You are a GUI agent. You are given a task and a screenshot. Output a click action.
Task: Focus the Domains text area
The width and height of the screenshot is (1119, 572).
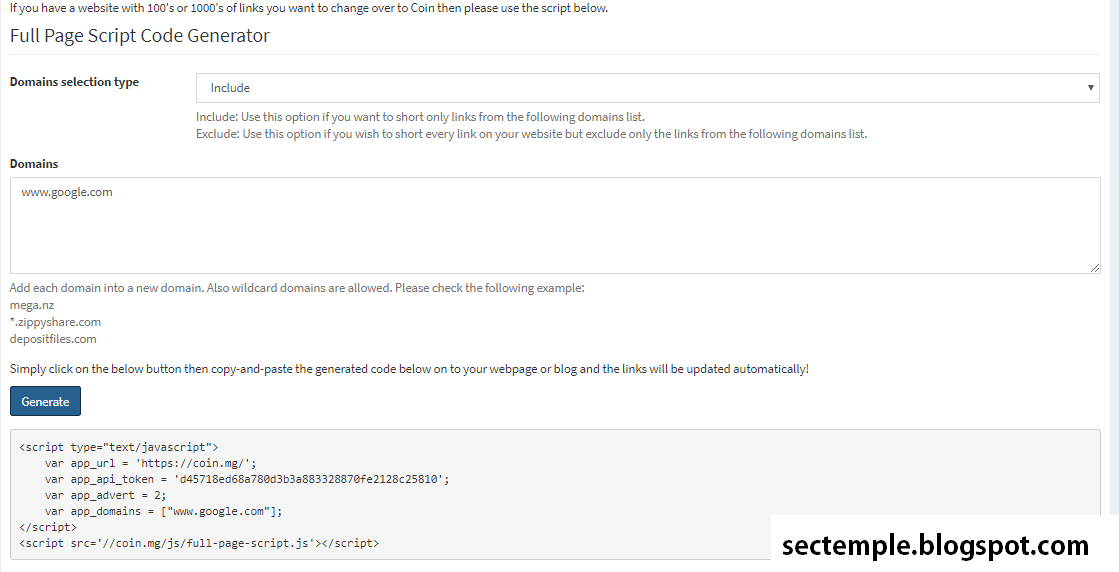[555, 225]
